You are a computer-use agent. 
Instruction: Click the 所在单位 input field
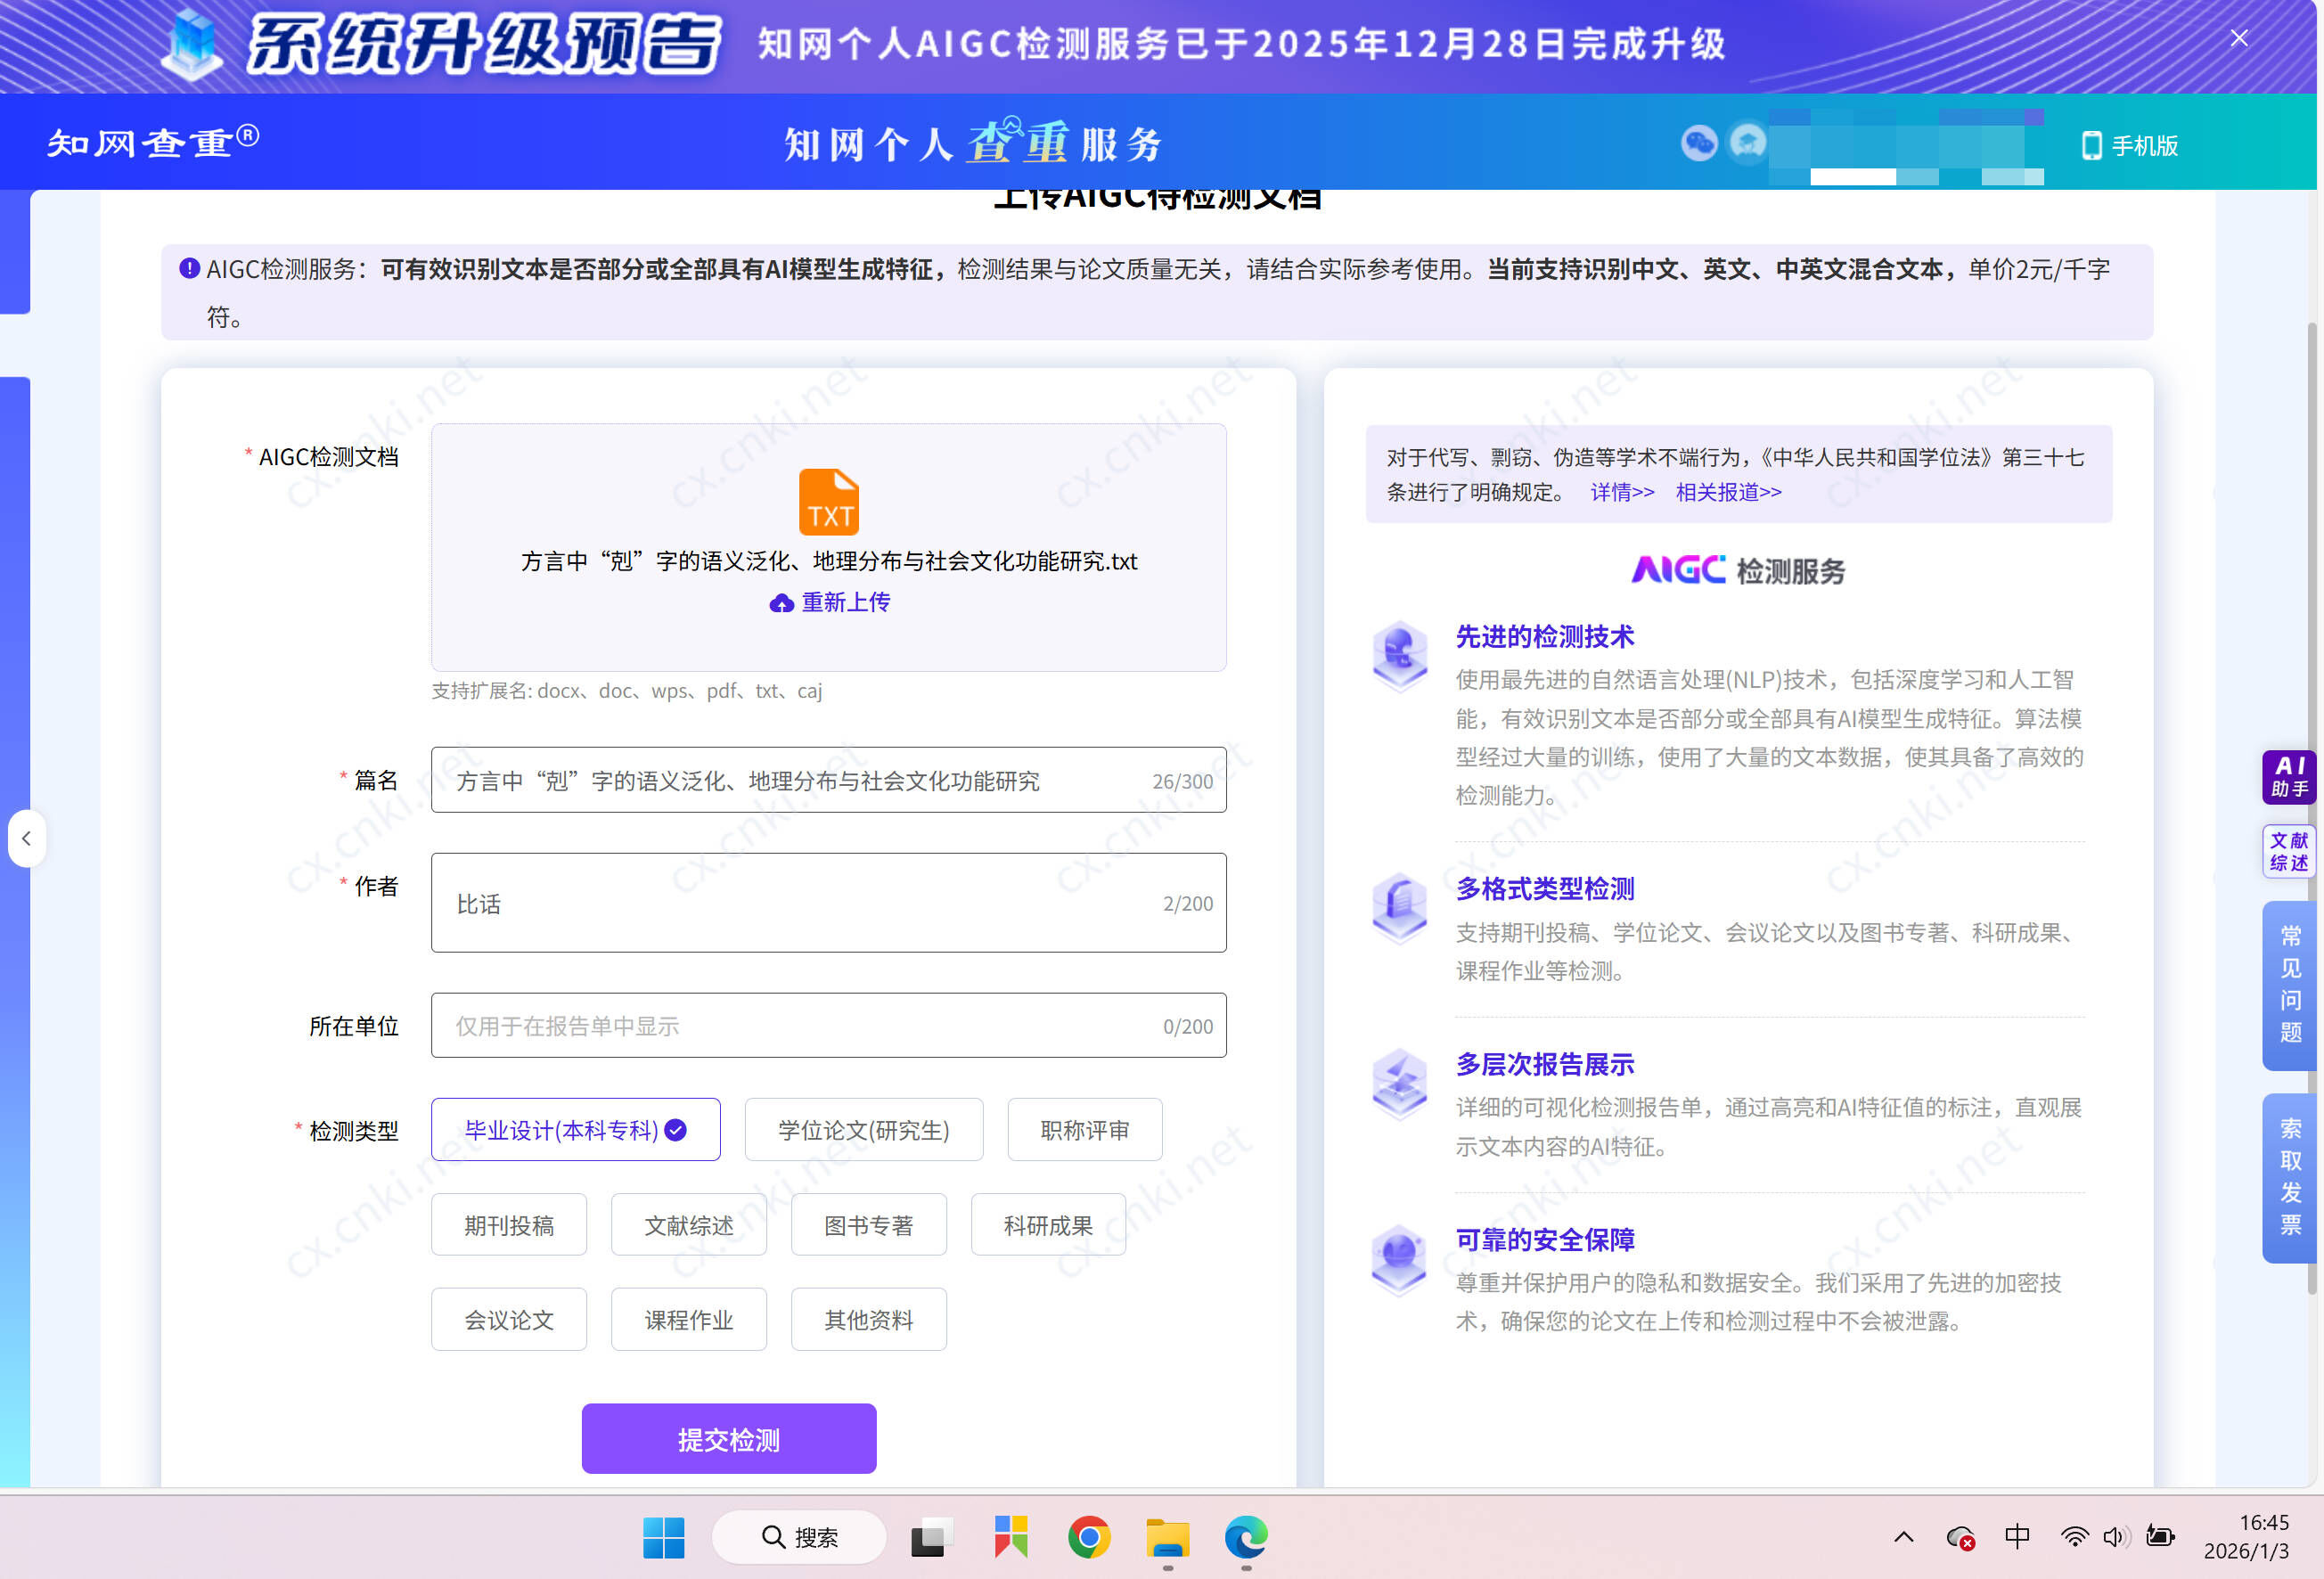(x=828, y=1026)
